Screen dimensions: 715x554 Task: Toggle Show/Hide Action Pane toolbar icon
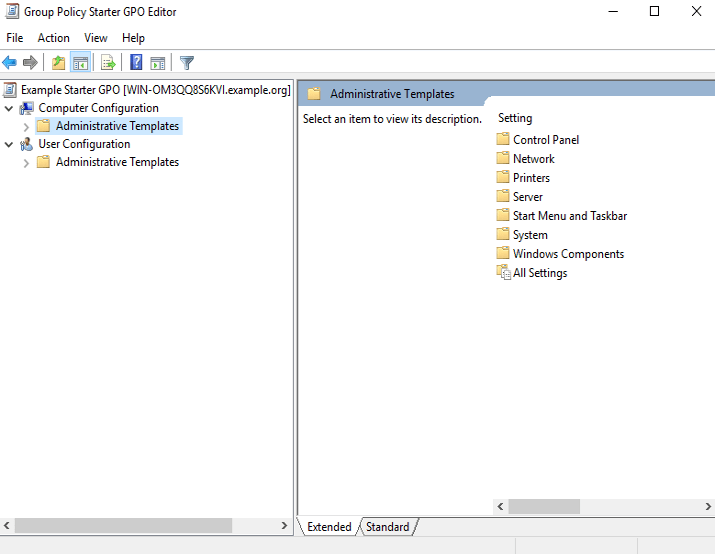158,62
